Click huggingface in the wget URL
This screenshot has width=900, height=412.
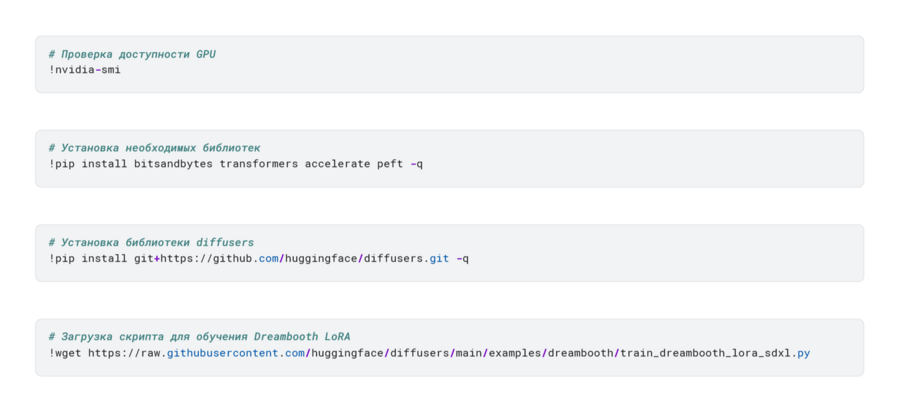(x=347, y=353)
